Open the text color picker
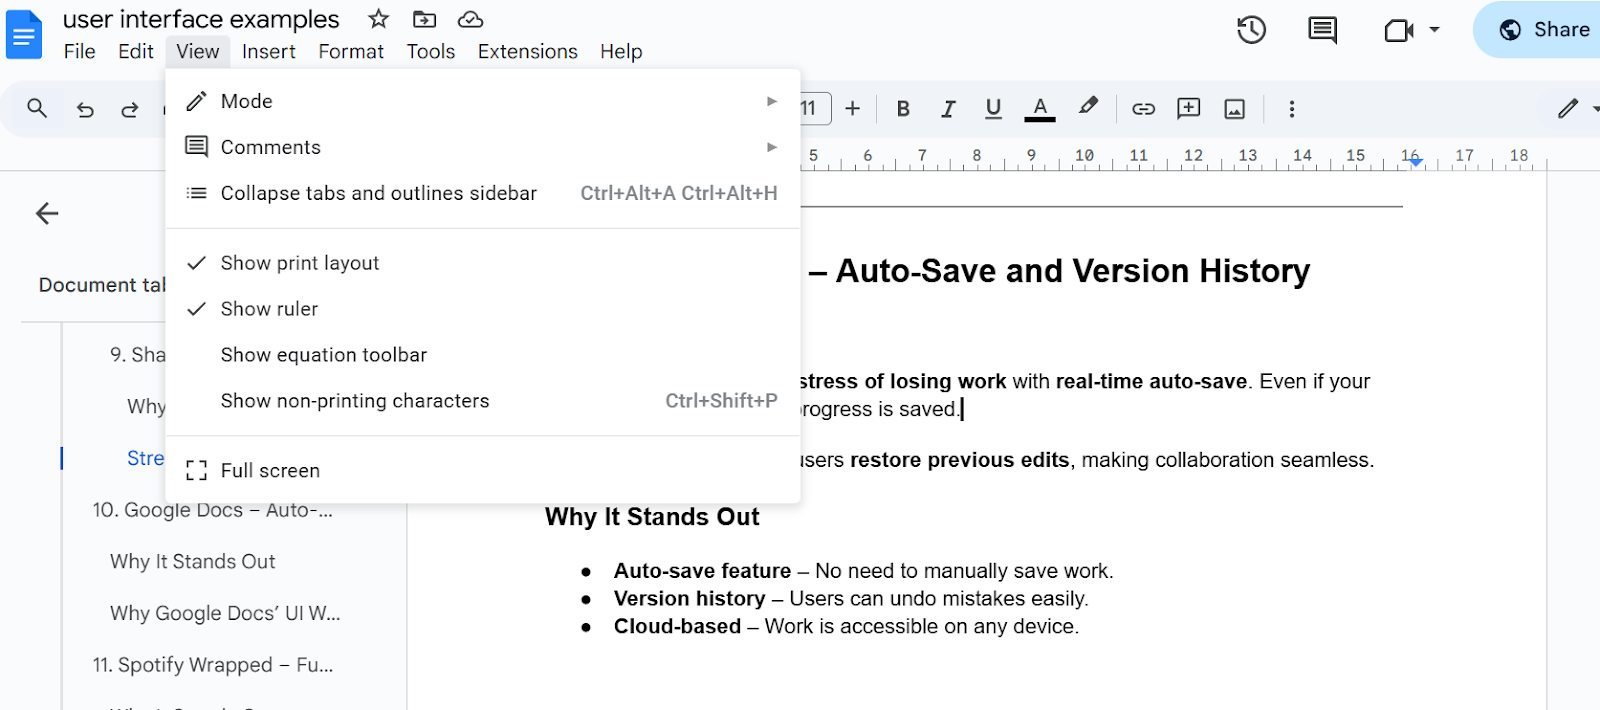 [x=1040, y=109]
